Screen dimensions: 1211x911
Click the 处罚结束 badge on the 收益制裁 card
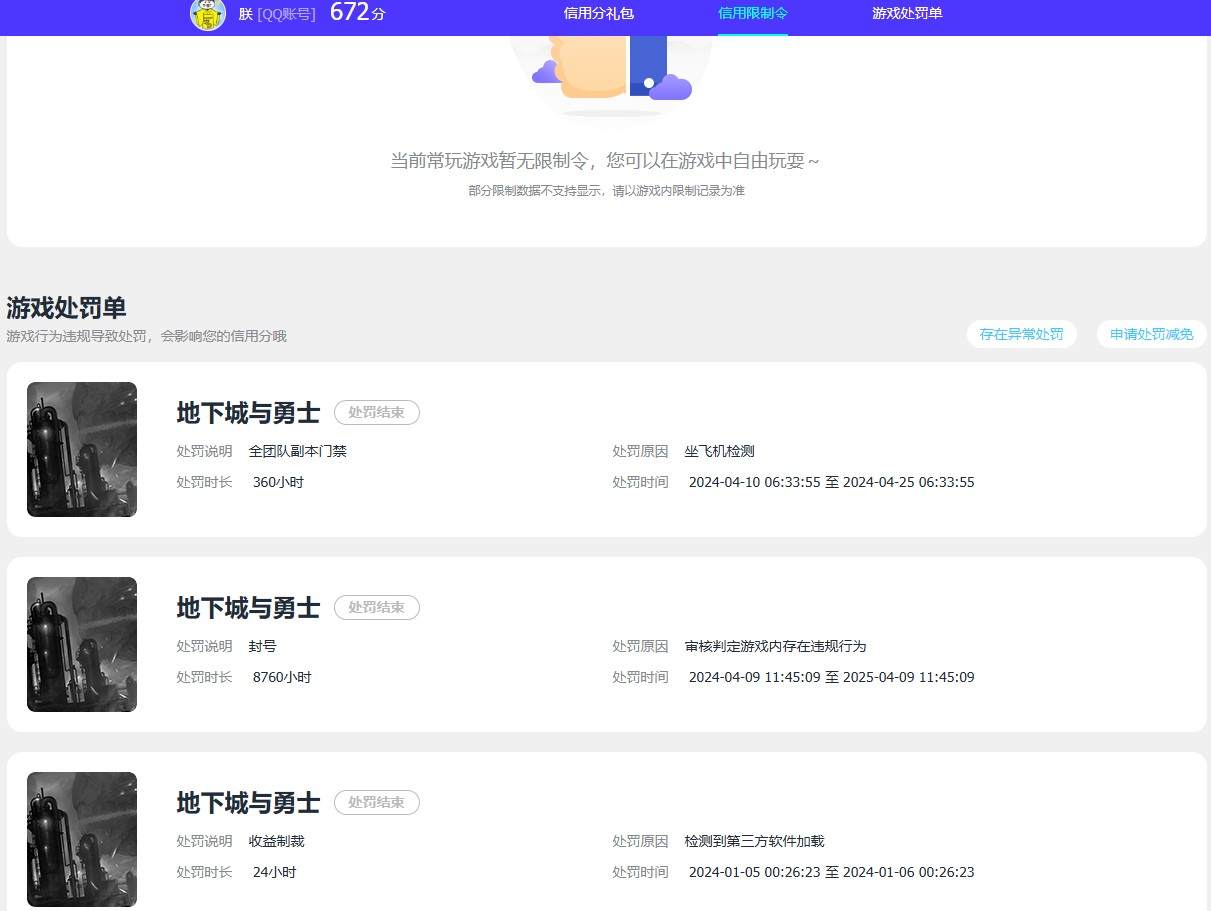tap(377, 803)
